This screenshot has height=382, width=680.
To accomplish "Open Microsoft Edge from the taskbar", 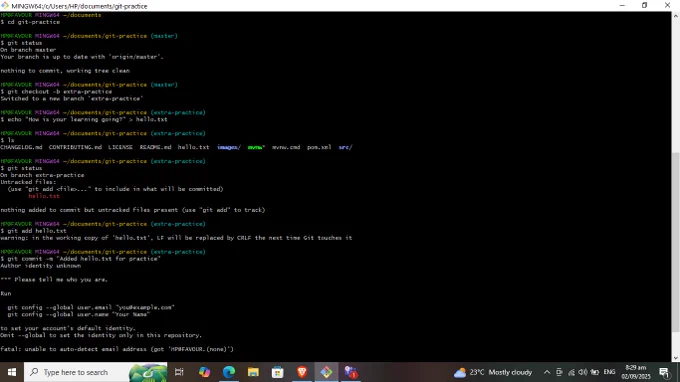I will 229,372.
